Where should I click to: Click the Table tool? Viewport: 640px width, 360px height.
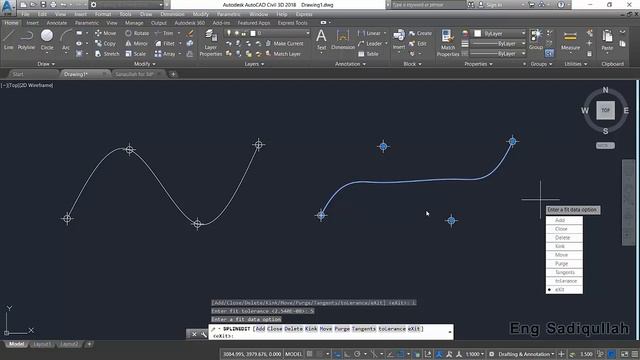tap(368, 54)
